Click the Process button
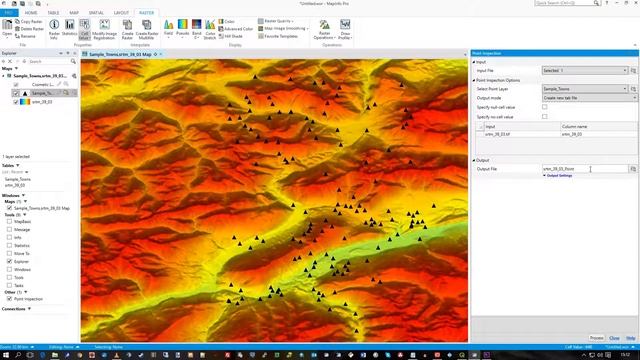The width and height of the screenshot is (640, 360). [x=596, y=338]
